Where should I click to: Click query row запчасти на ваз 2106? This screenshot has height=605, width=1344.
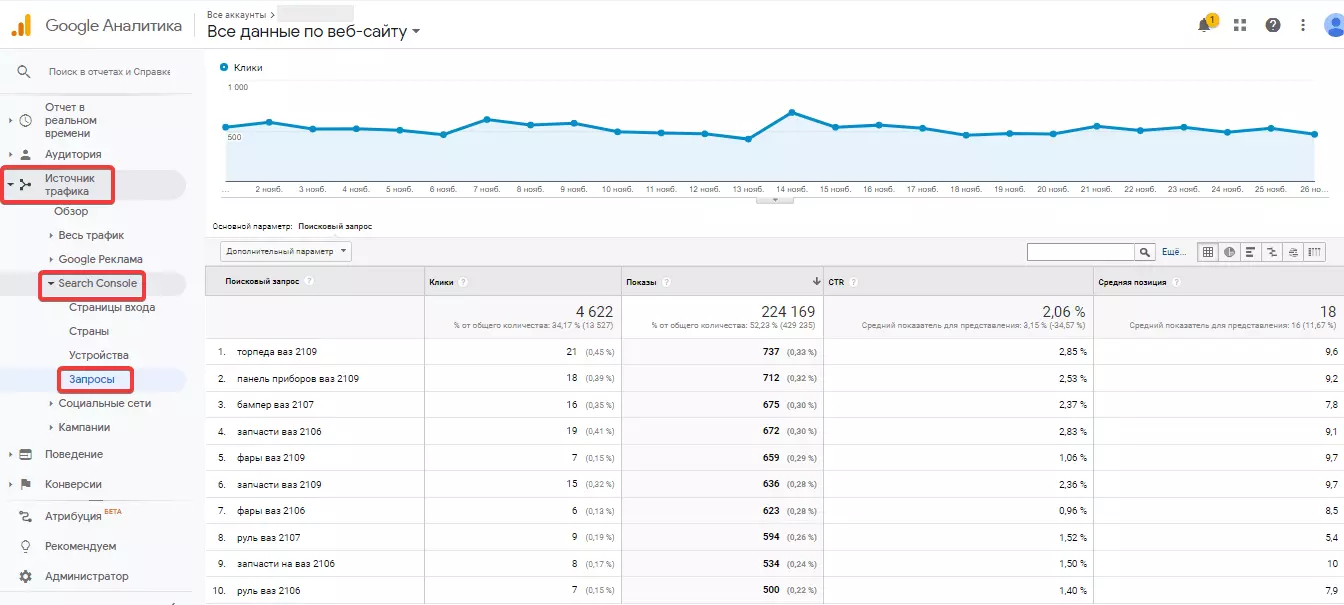click(x=286, y=563)
